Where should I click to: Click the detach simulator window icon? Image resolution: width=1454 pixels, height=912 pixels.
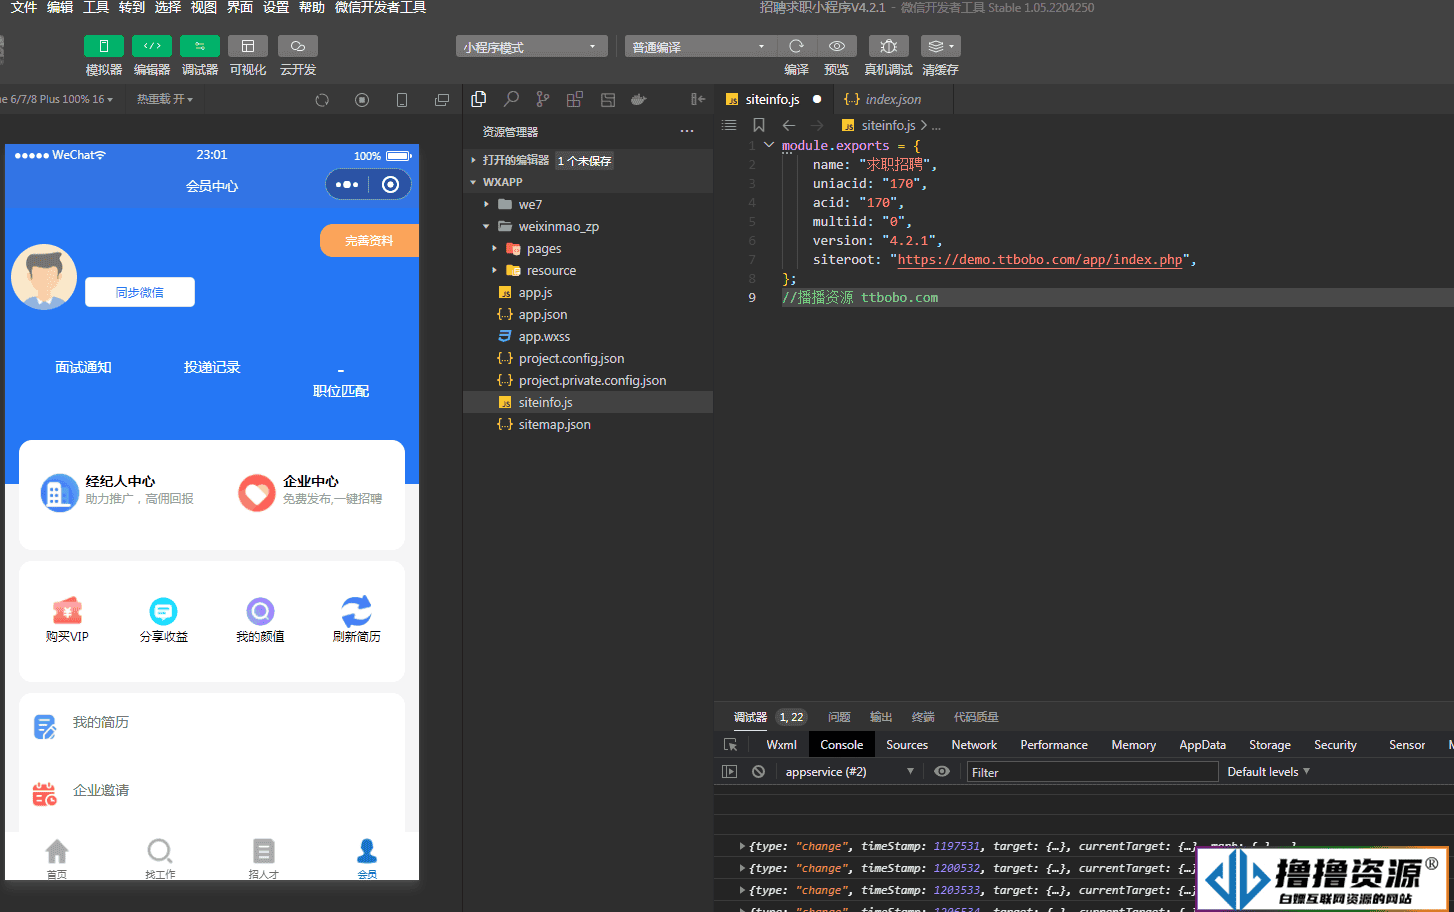coord(442,100)
